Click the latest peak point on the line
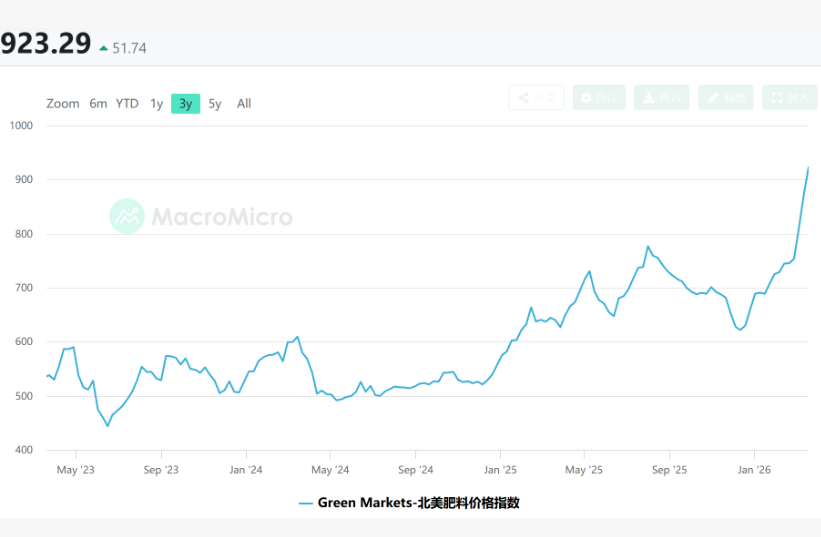The width and height of the screenshot is (821, 537). (808, 167)
